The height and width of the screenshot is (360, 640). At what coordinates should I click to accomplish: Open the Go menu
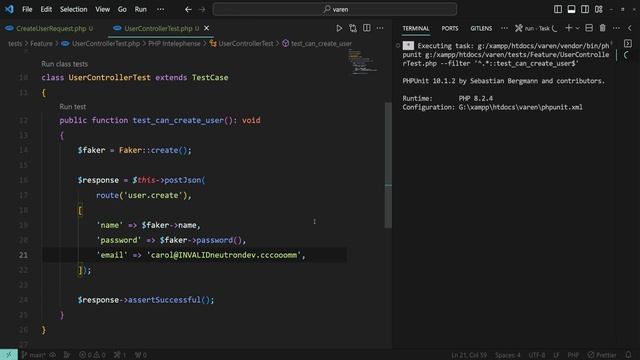pyautogui.click(x=122, y=9)
